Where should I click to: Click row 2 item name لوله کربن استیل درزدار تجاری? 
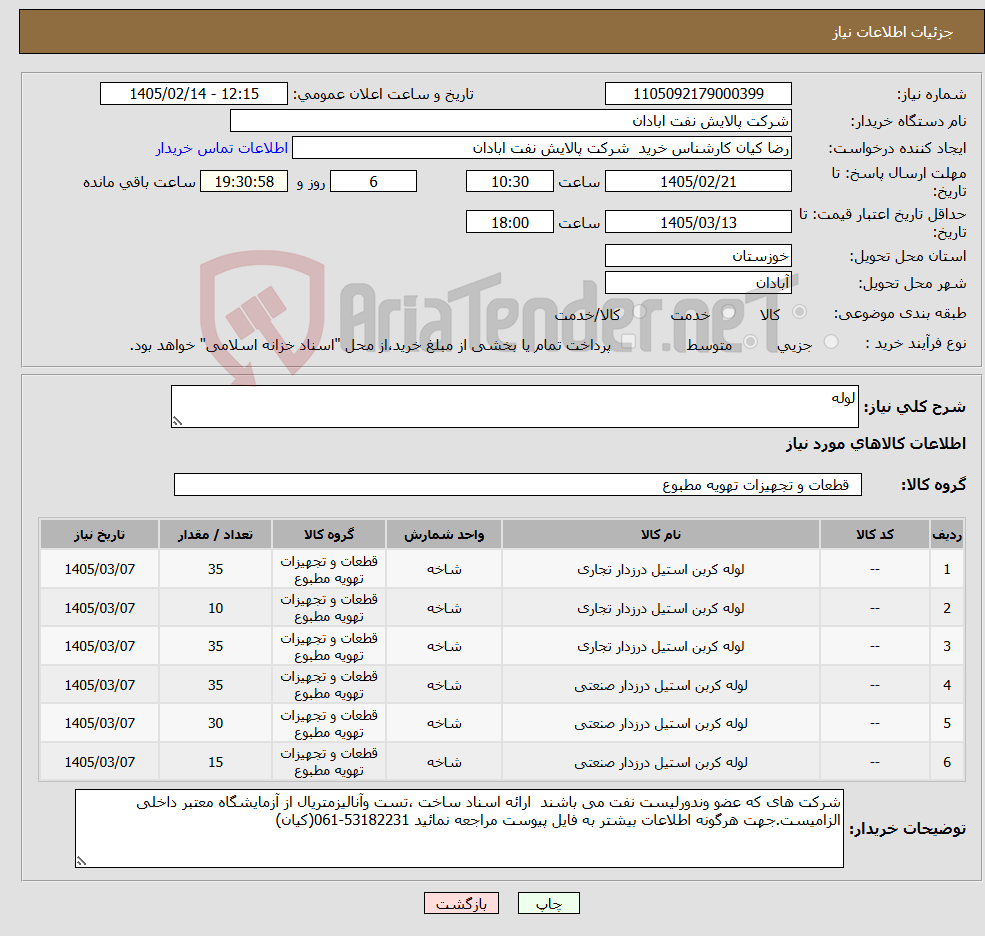[660, 608]
